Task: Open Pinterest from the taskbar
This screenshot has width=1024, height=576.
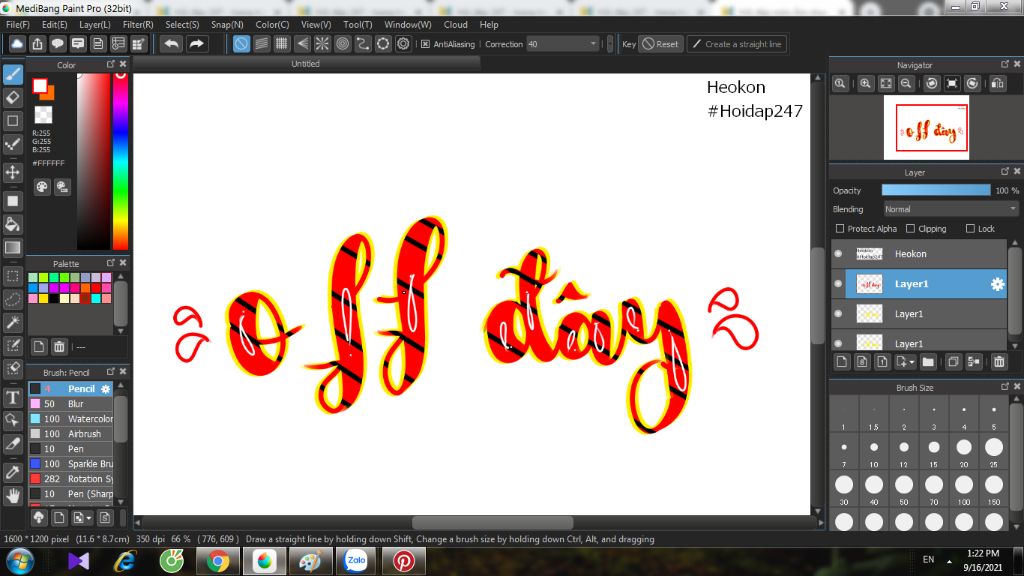Action: tap(403, 561)
